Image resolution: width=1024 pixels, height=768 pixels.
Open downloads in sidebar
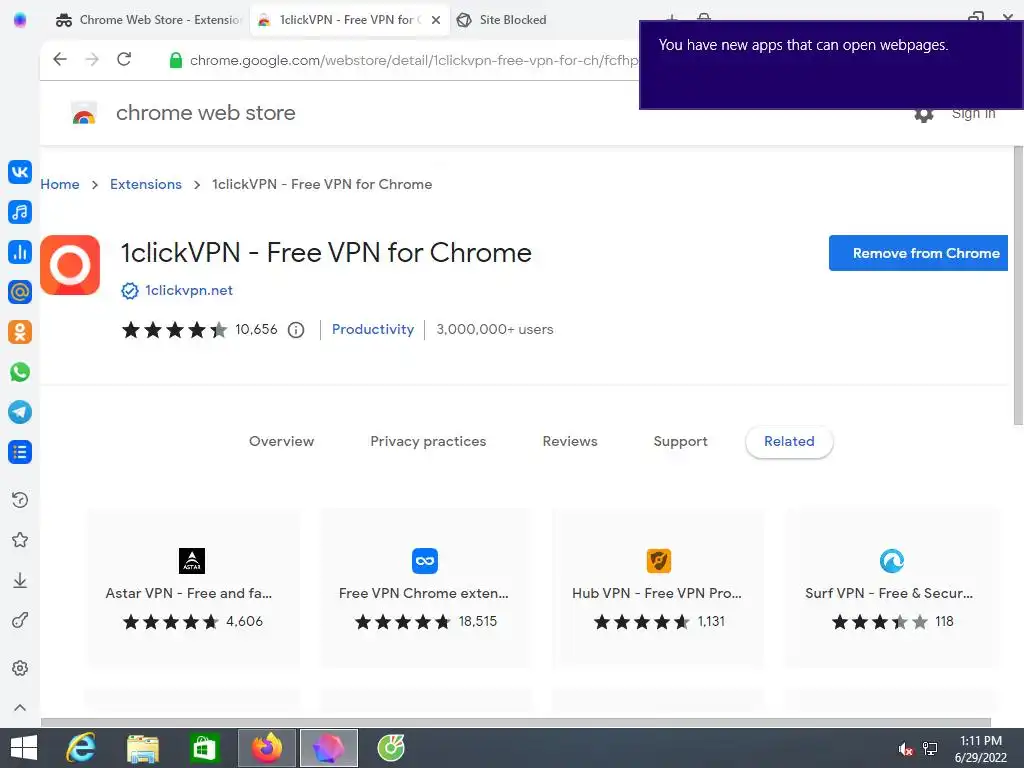[20, 581]
